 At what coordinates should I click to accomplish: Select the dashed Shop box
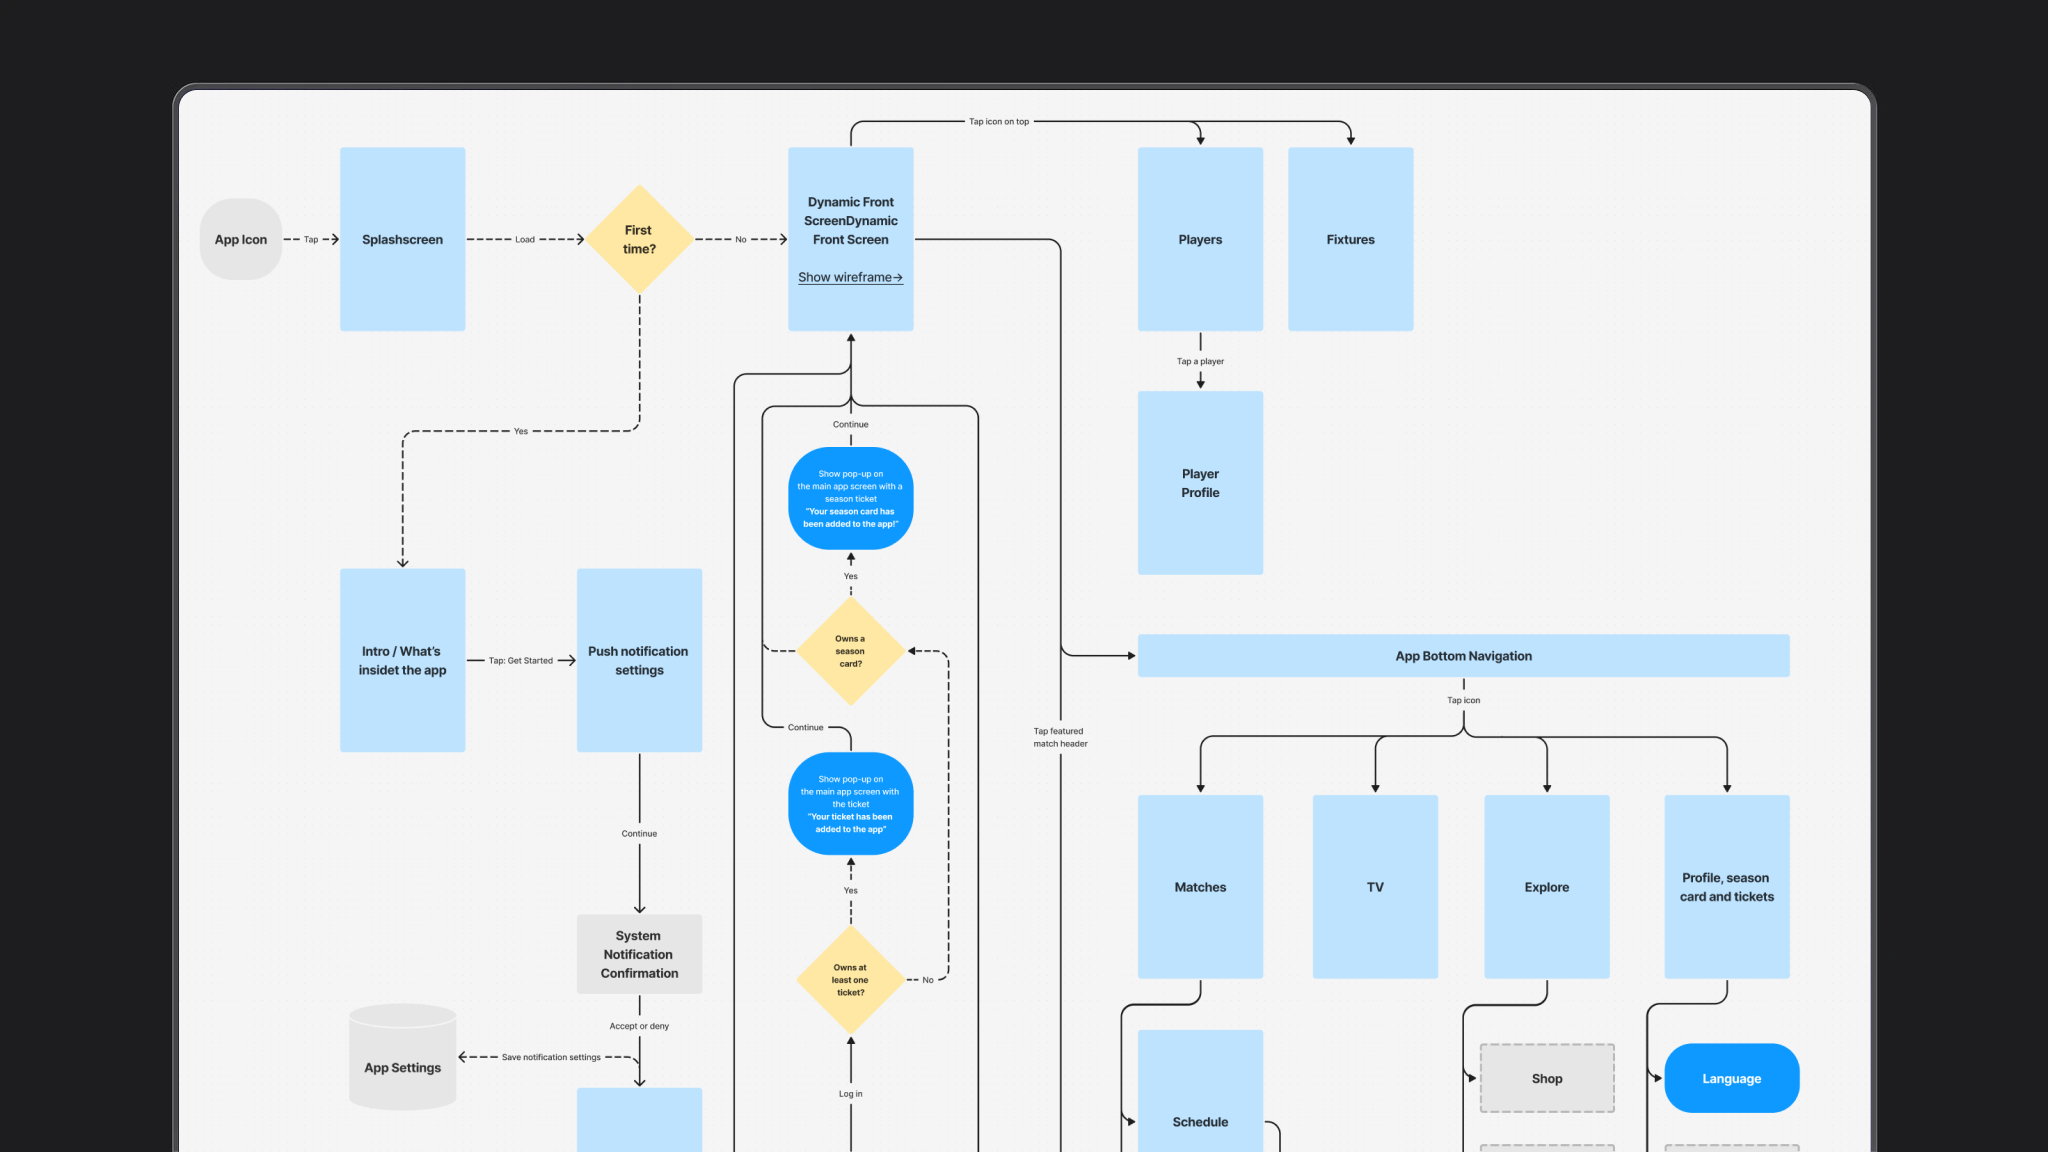coord(1547,1078)
